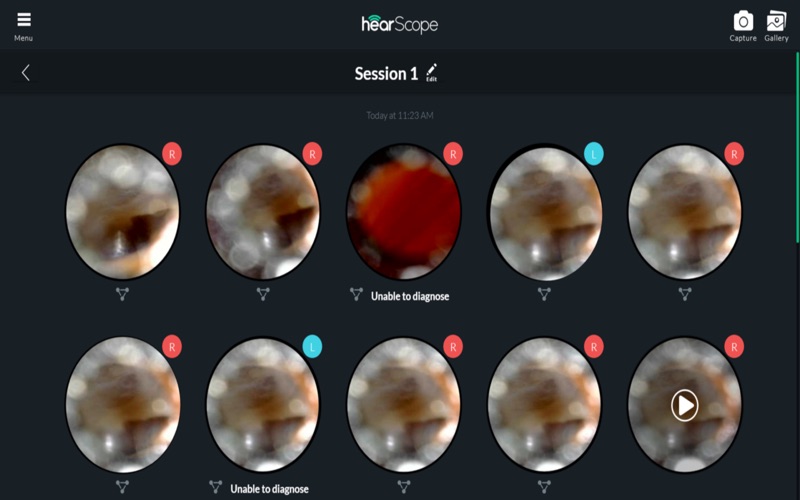
Task: Open the fourth ear image in the bottom row
Action: tap(544, 405)
